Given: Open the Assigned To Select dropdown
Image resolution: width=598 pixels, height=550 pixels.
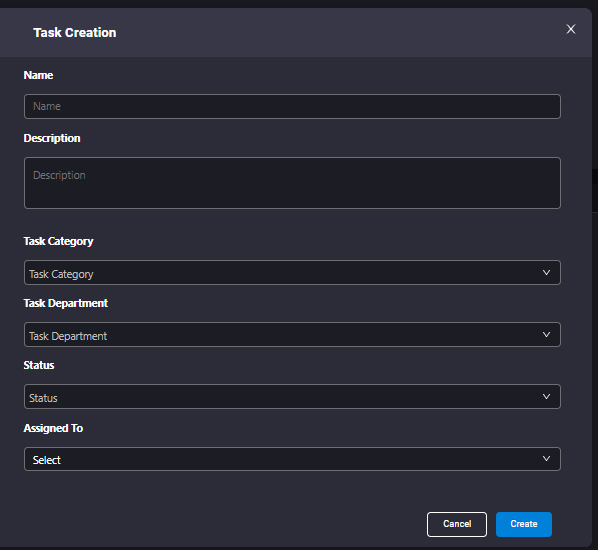Looking at the screenshot, I should click(292, 459).
